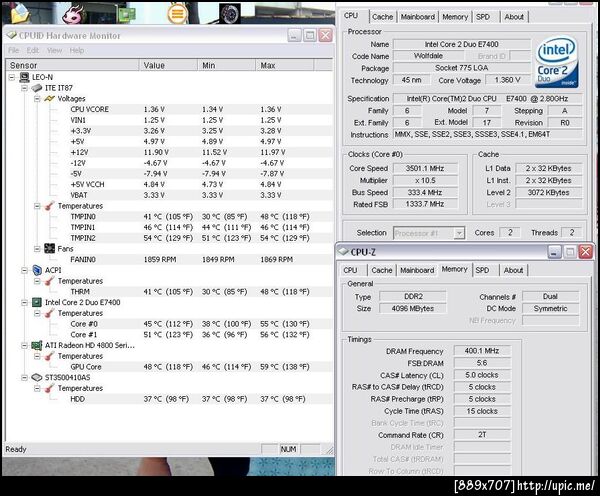Switch to CPU tab in lower CPU-Z window

click(x=350, y=270)
